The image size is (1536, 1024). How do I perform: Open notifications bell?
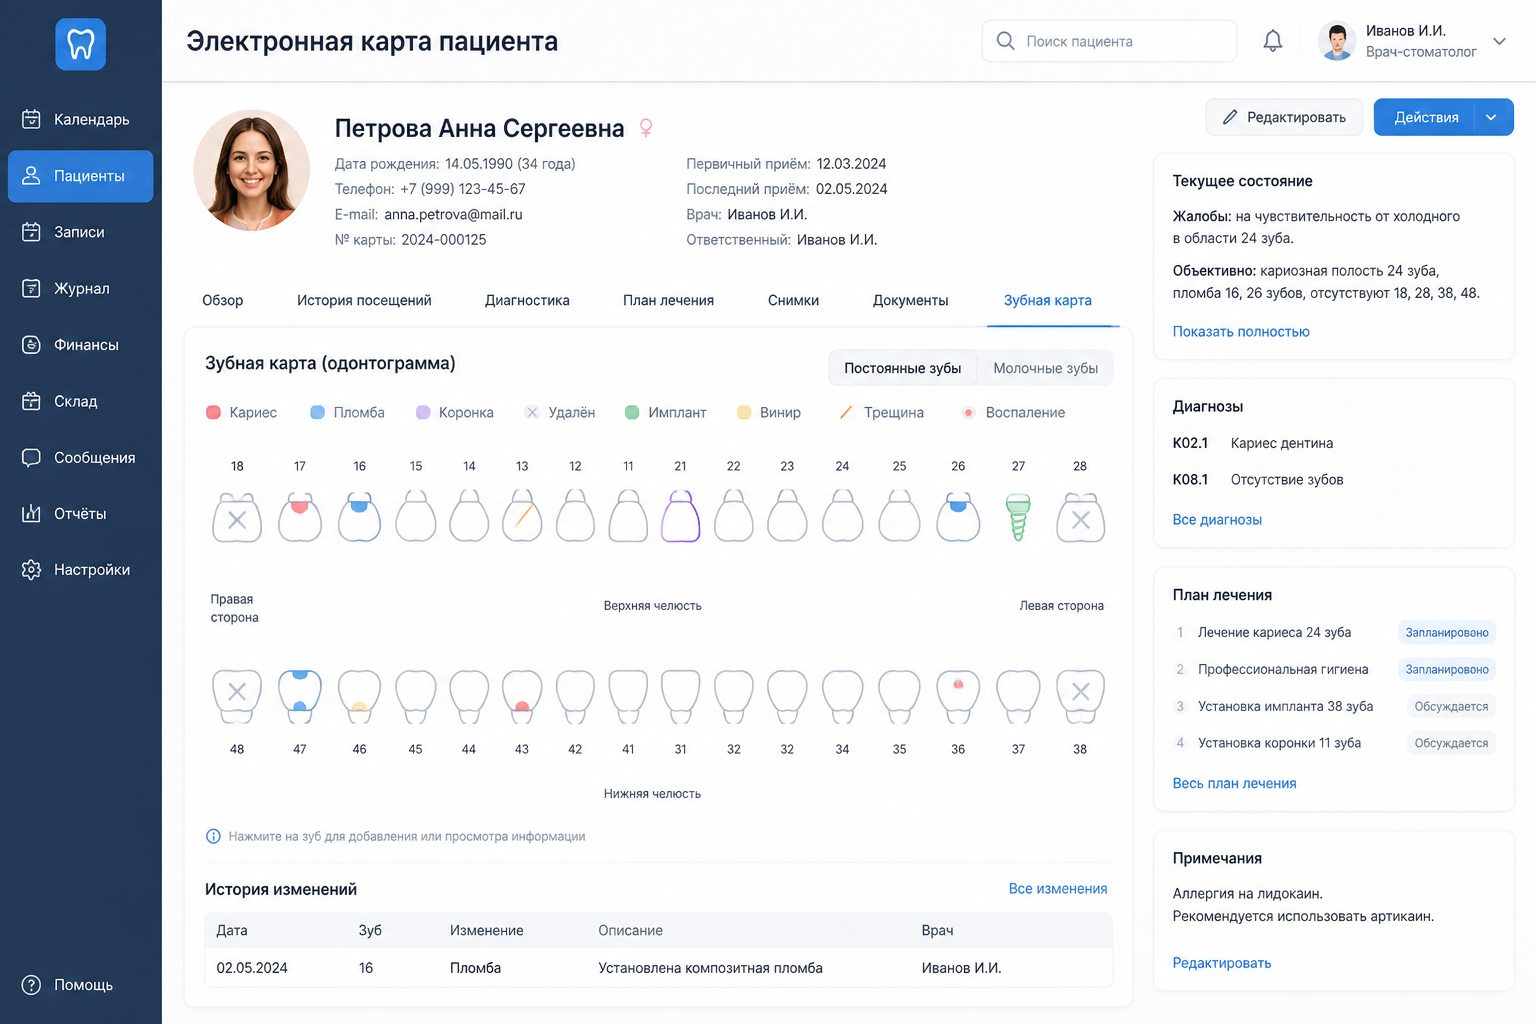tap(1273, 41)
